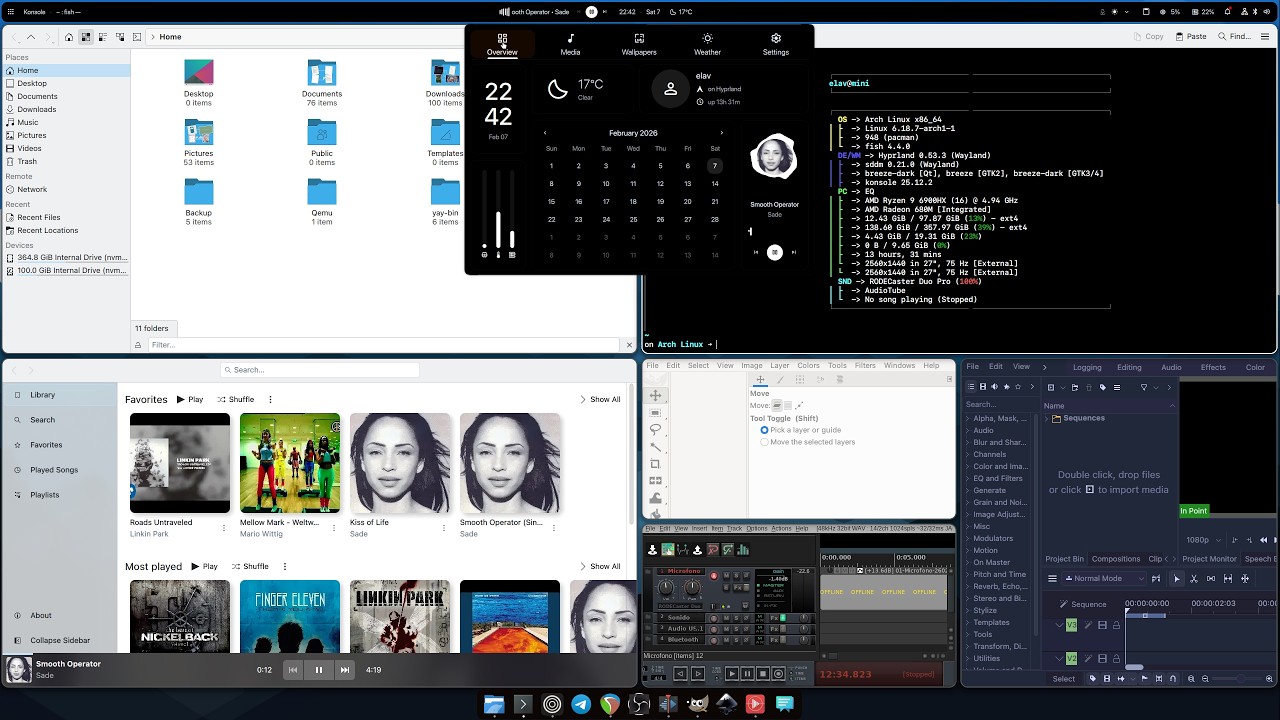Toggle Shuffle for Favorites section
1280x720 pixels.
(236, 399)
